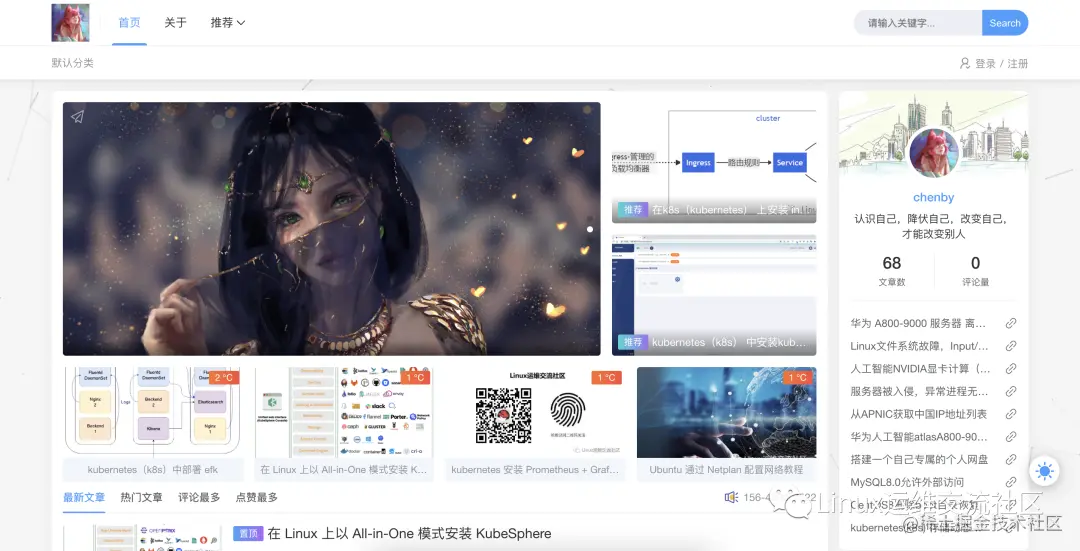Click the sidebar profile avatar
The image size is (1080, 551).
(x=933, y=154)
